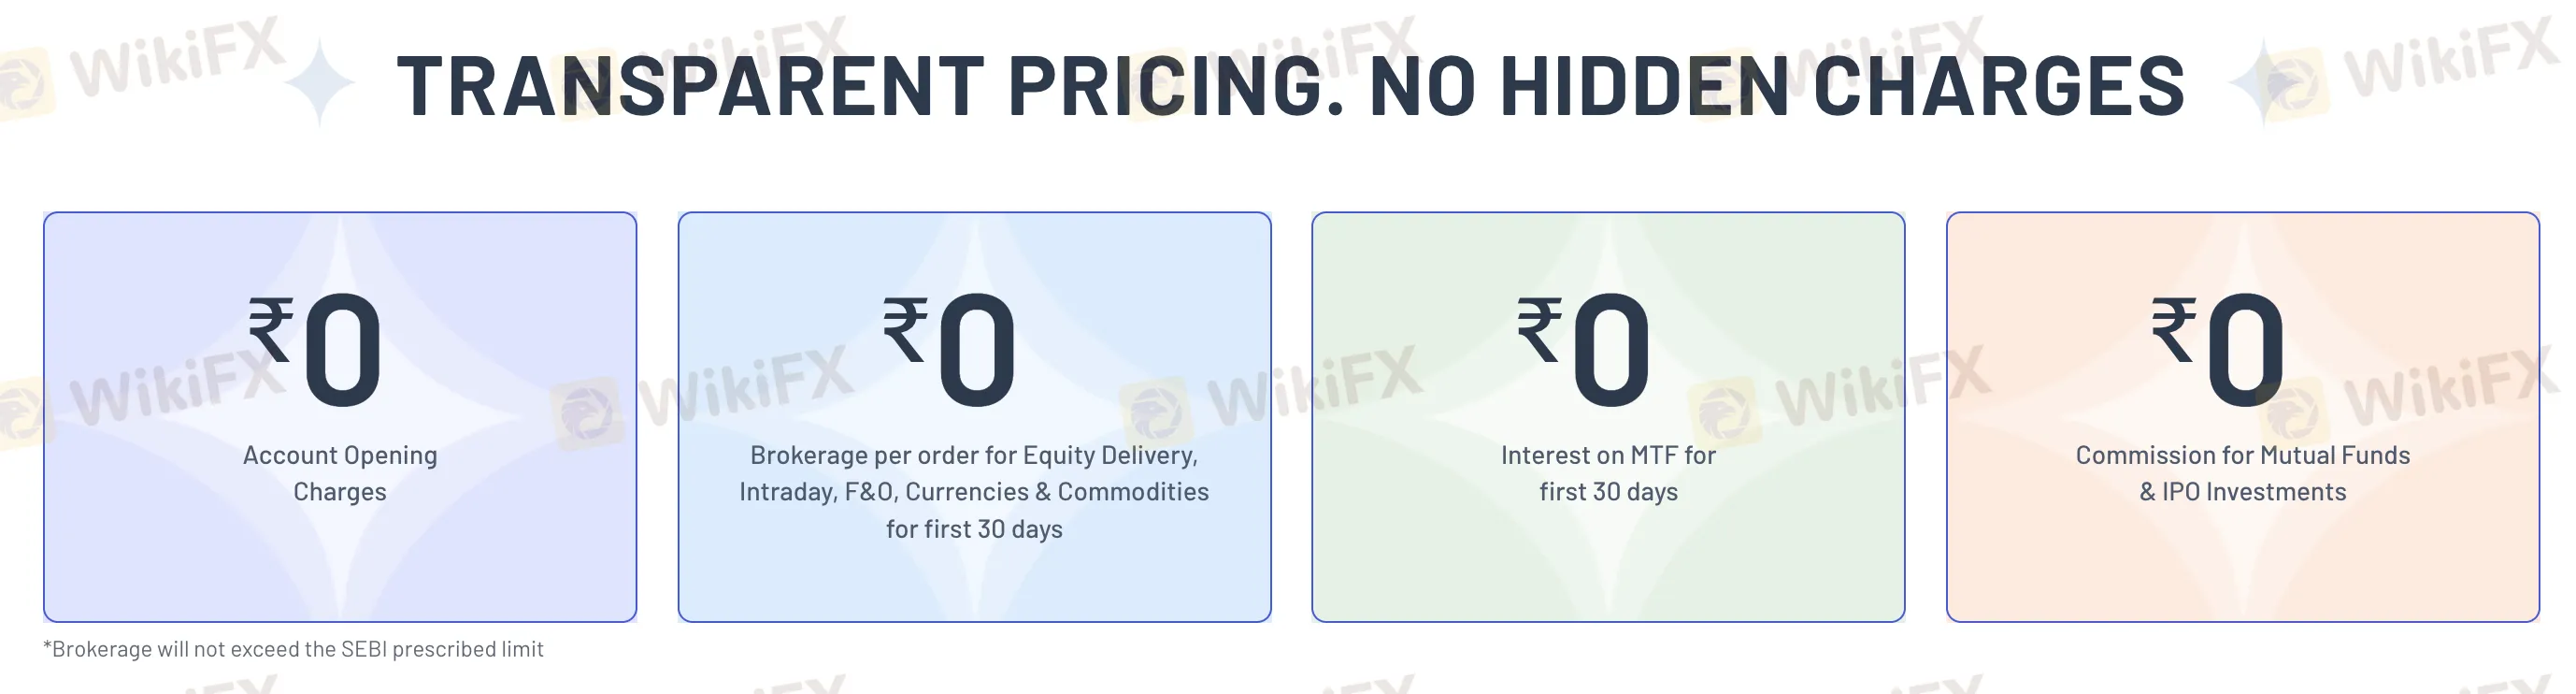Viewport: 2576px width, 694px height.
Task: Click the Account Opening Charges card
Action: click(x=340, y=417)
